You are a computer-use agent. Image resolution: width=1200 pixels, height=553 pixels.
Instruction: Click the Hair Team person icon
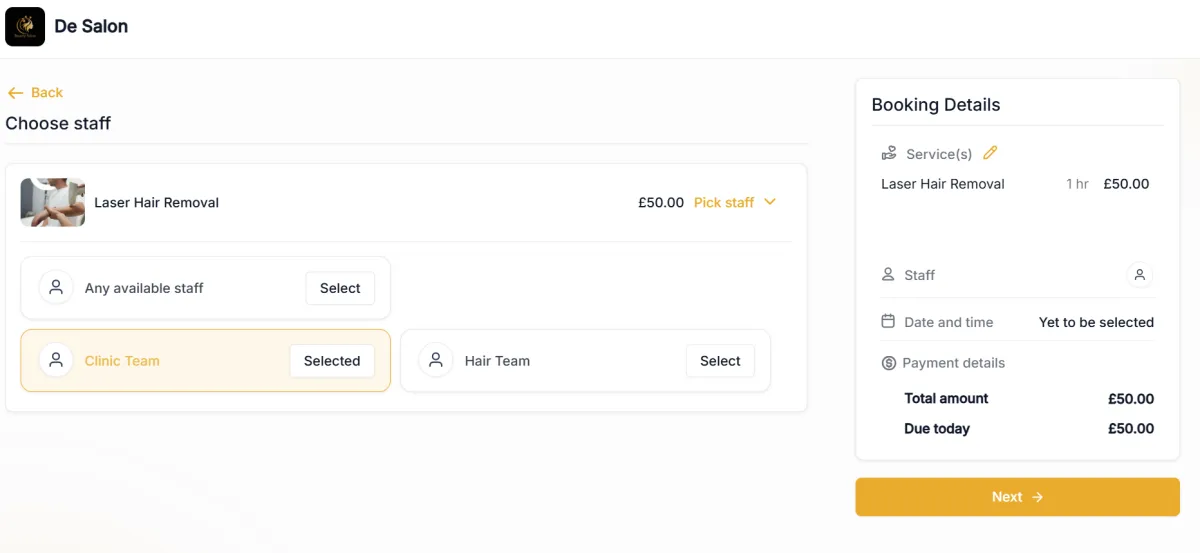(x=436, y=361)
